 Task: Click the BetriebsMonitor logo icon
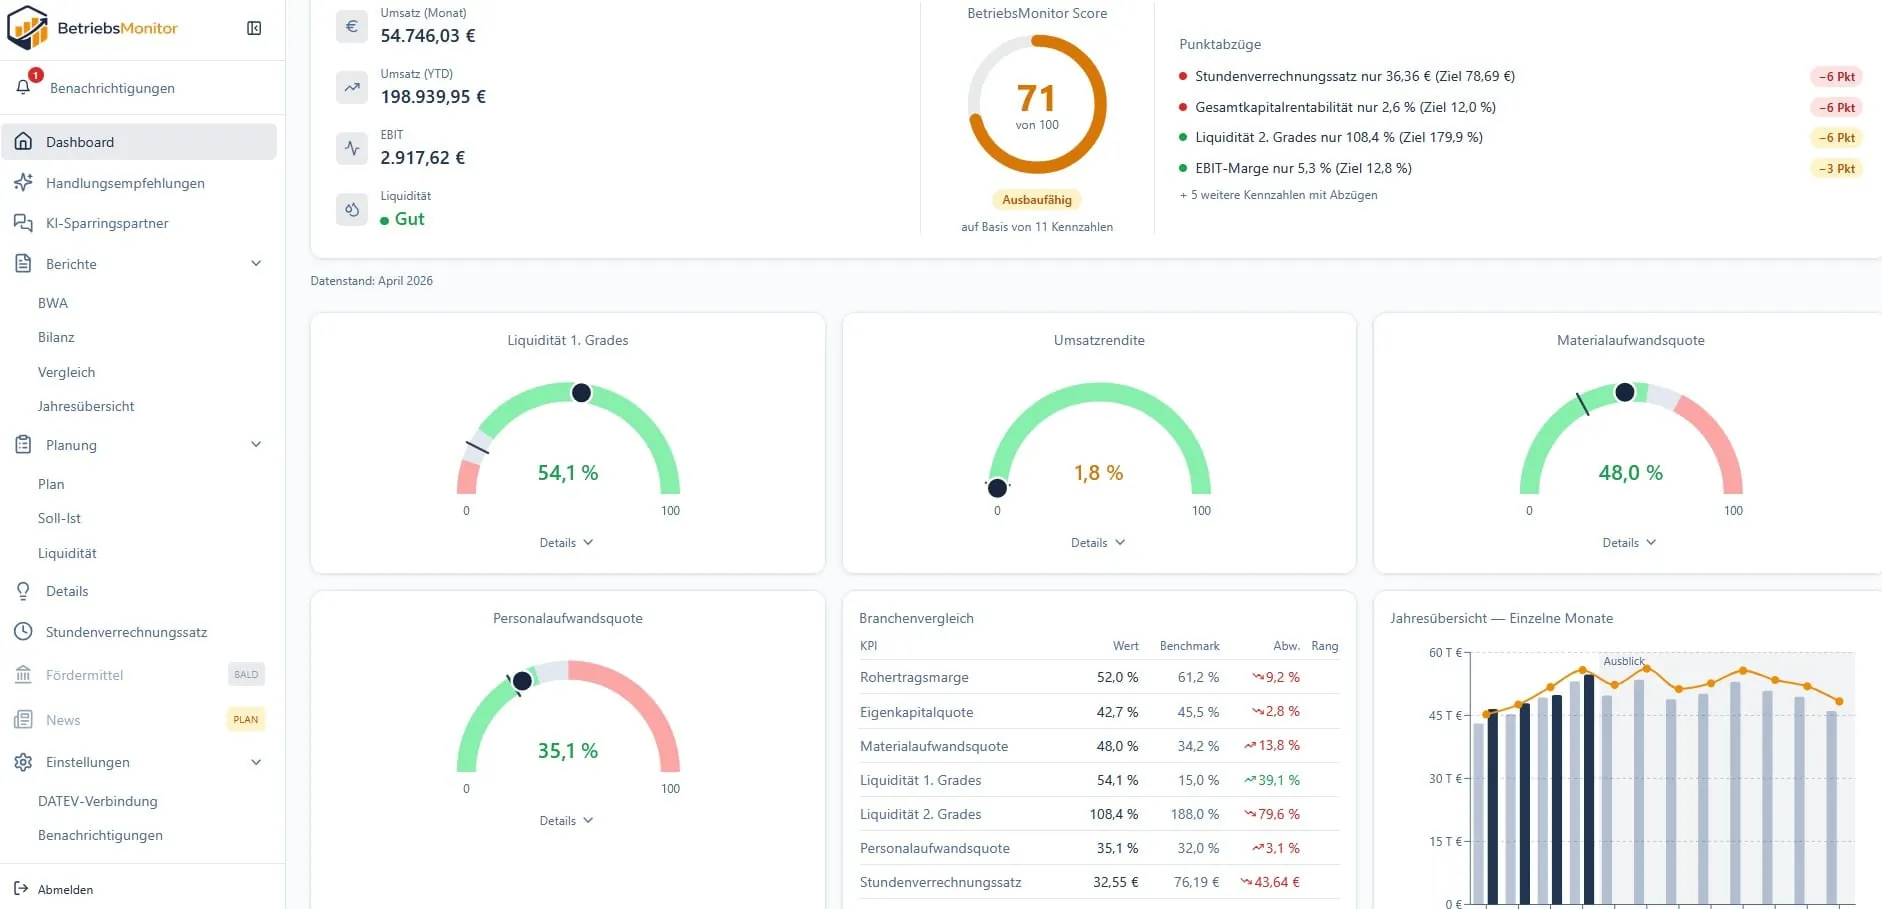coord(27,27)
